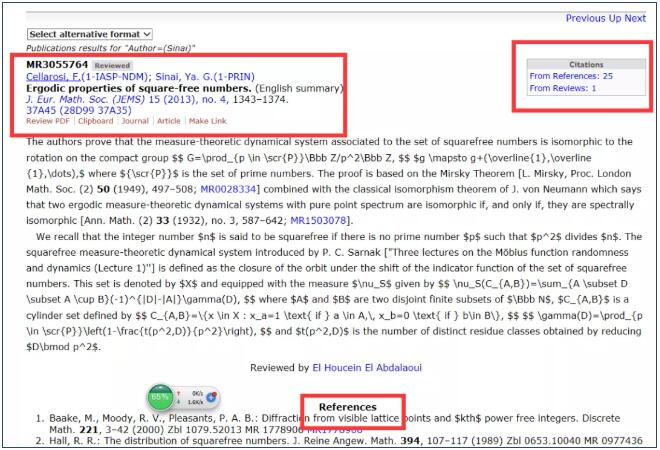This screenshot has width=660, height=450.
Task: View citations From References: 25
Action: tap(571, 75)
